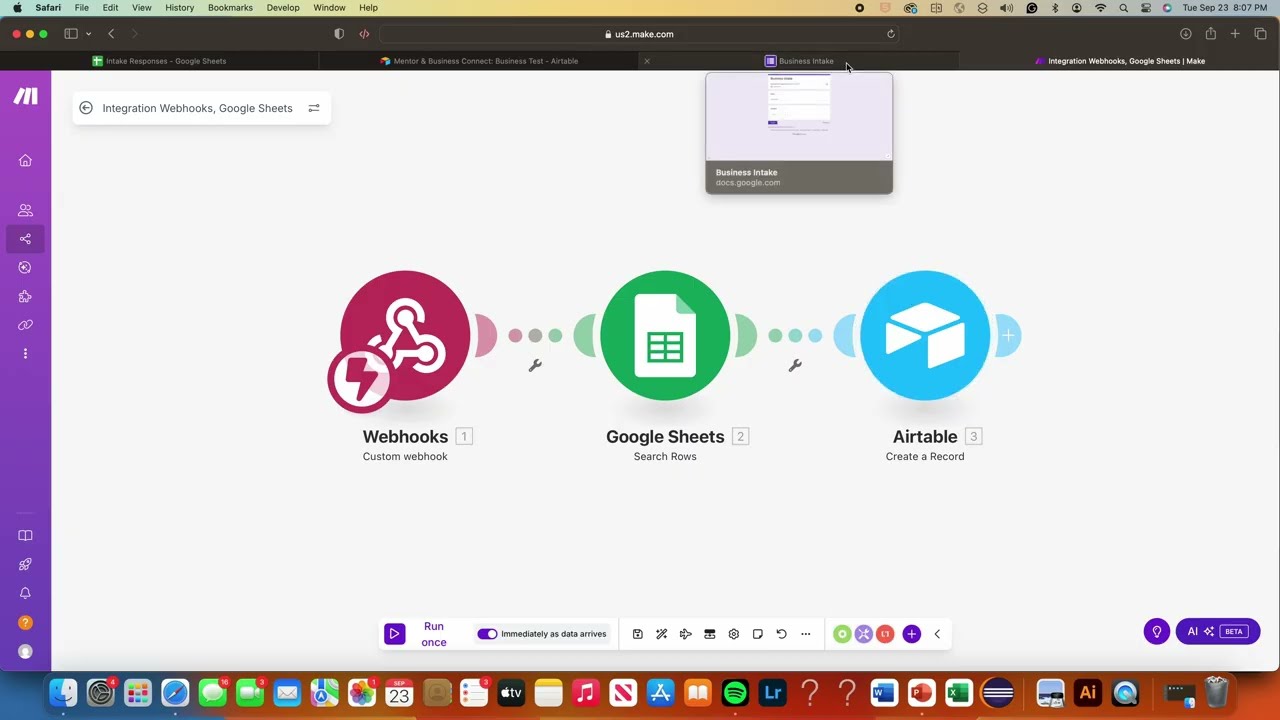Open scenario inputs and outputs icon
This screenshot has height=720, width=1280.
coord(709,634)
